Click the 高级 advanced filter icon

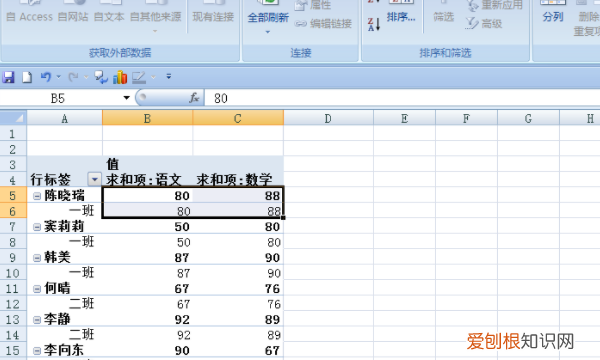[x=472, y=23]
